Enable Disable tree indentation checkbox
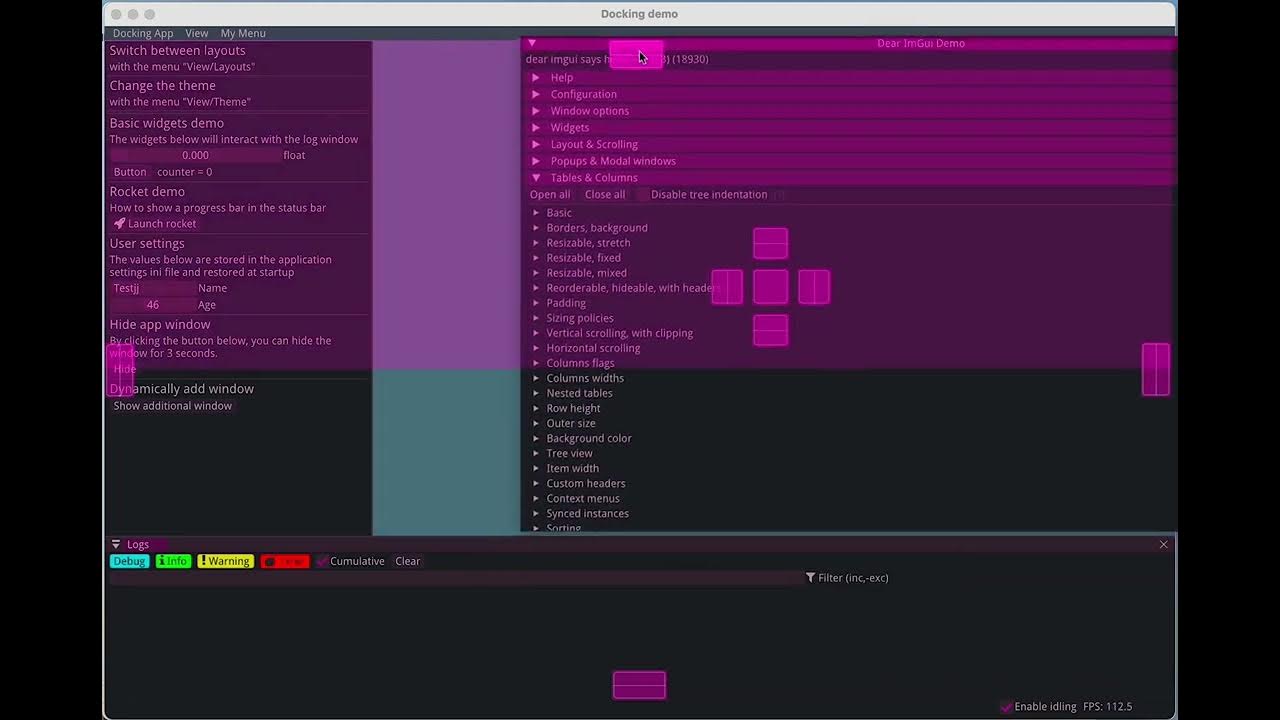The image size is (1280, 720). point(642,195)
